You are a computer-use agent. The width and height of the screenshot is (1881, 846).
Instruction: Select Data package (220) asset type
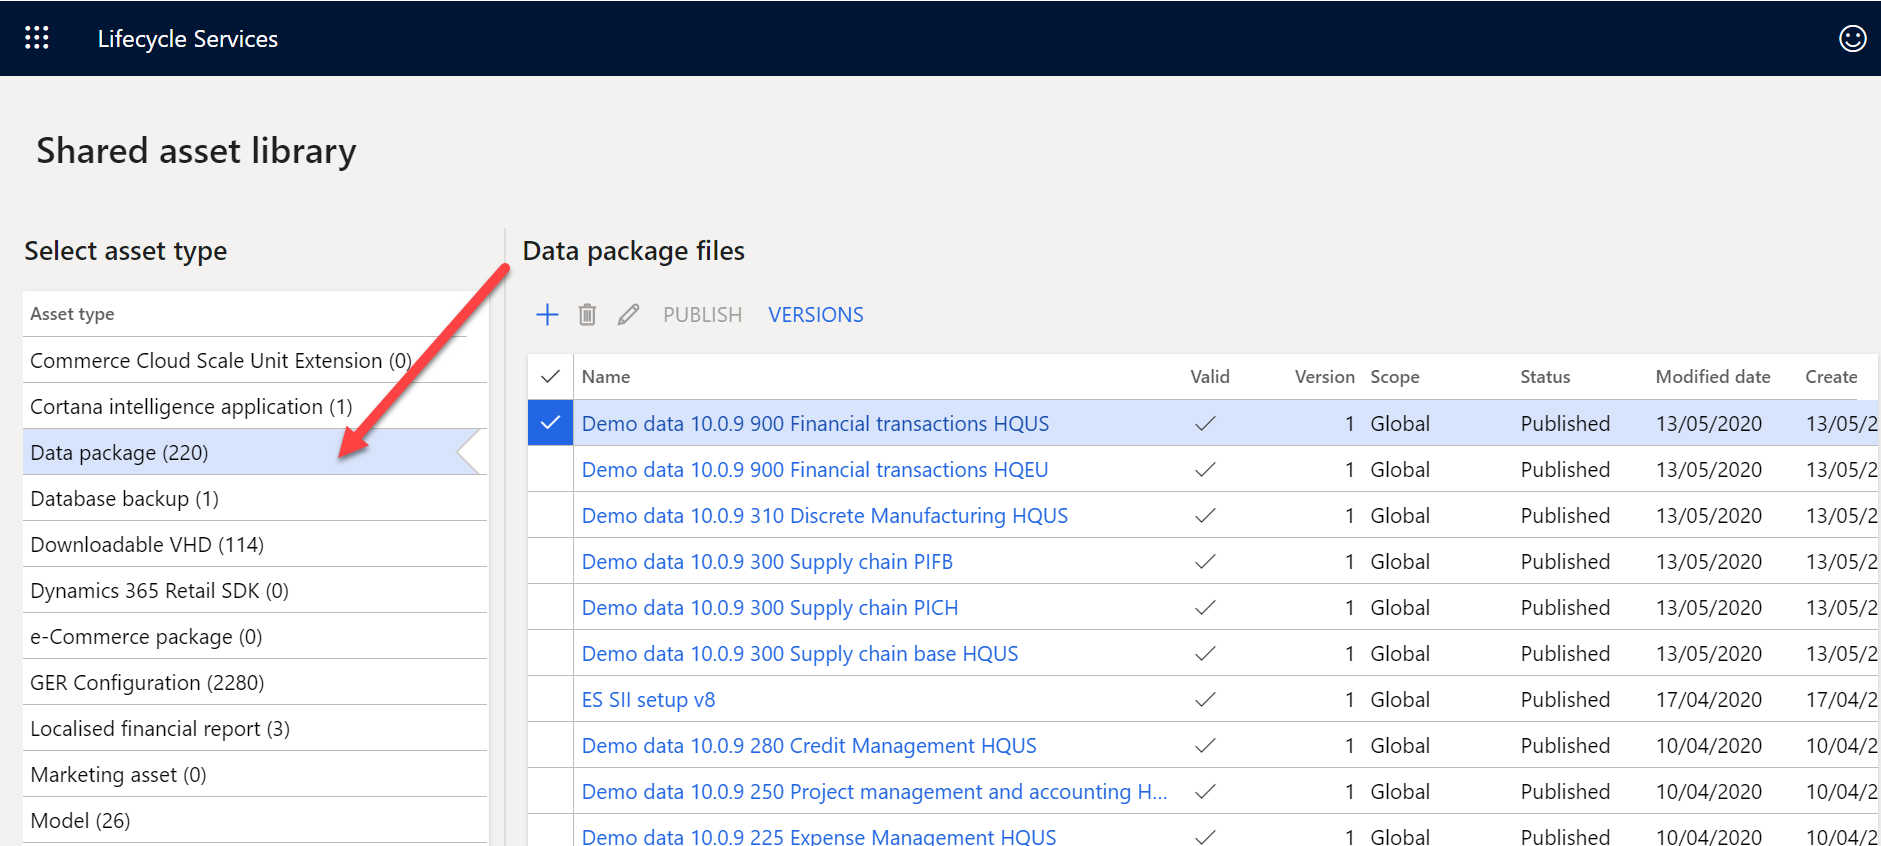coord(255,452)
